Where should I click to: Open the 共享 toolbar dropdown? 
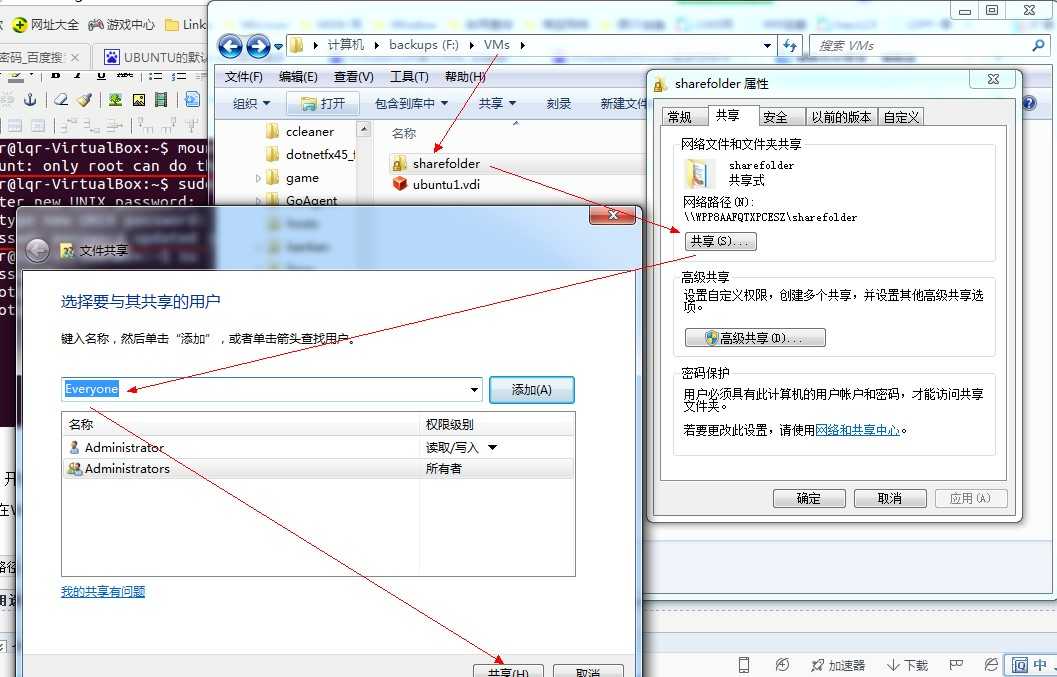click(497, 103)
